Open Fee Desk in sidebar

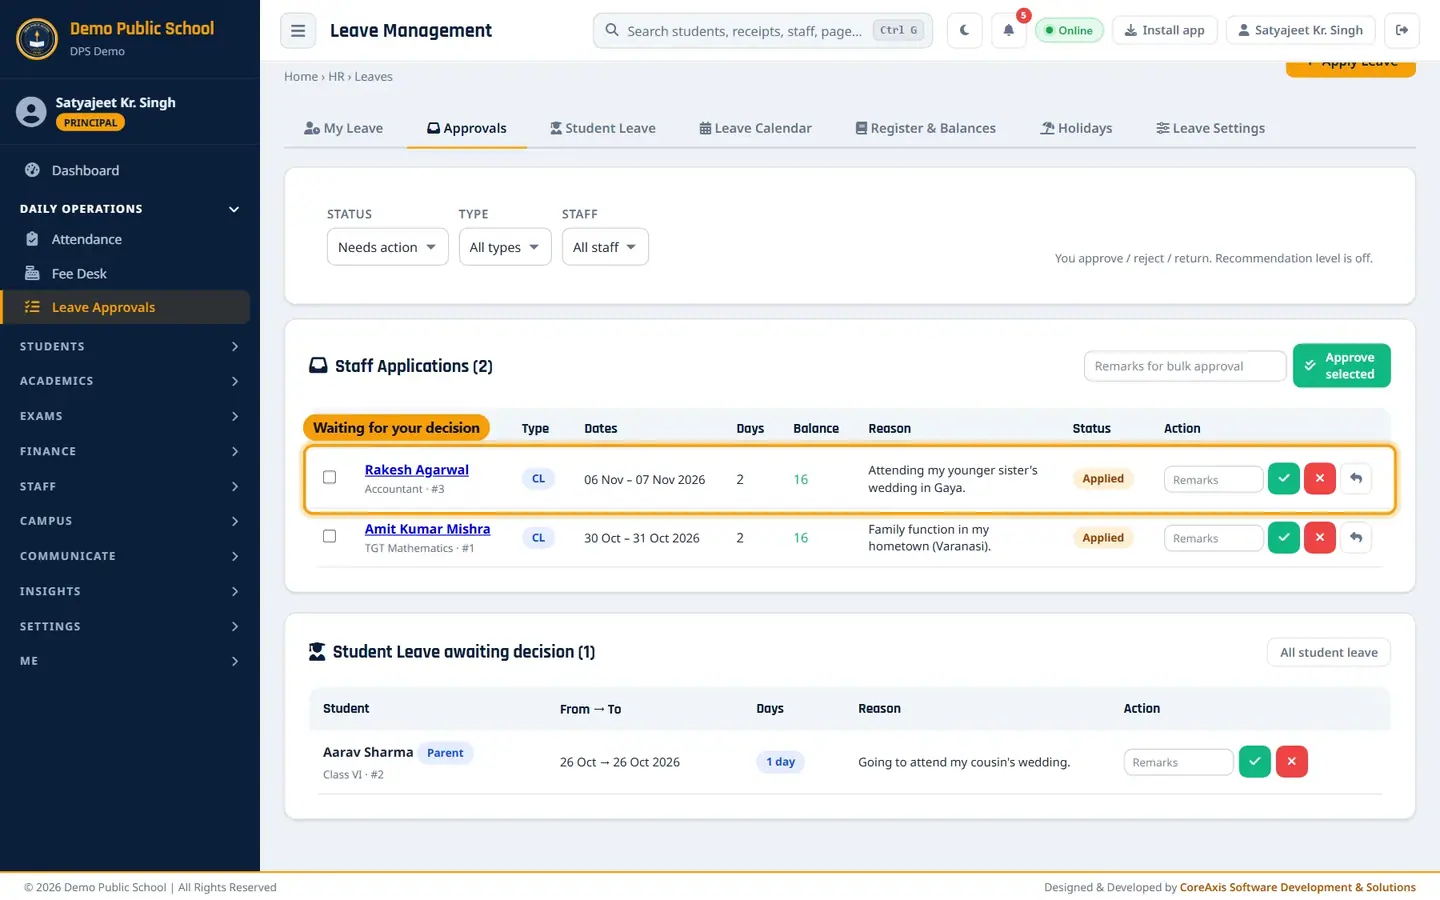click(126, 273)
